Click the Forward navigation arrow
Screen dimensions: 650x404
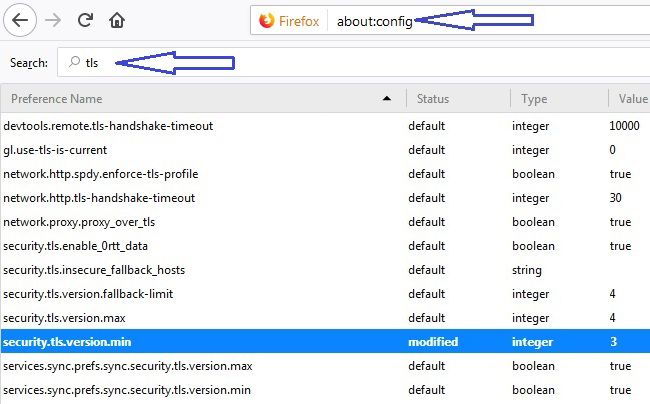(53, 20)
